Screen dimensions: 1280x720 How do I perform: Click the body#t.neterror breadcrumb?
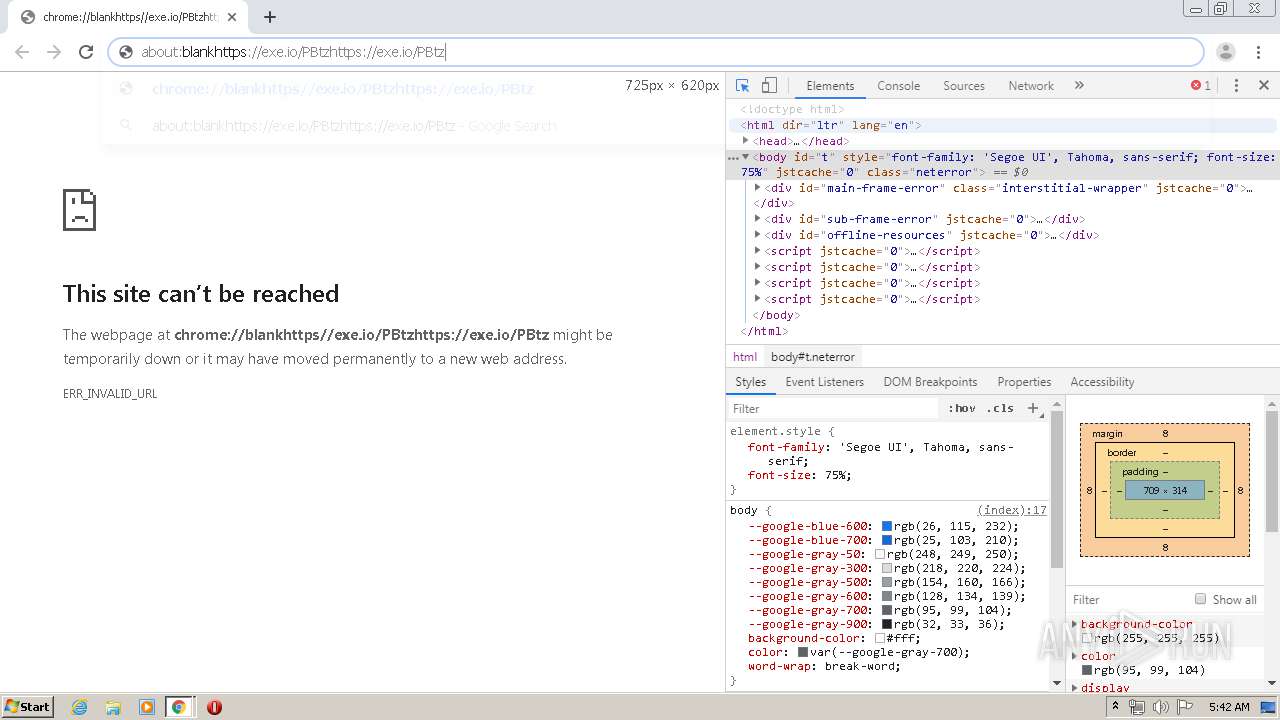click(x=813, y=357)
